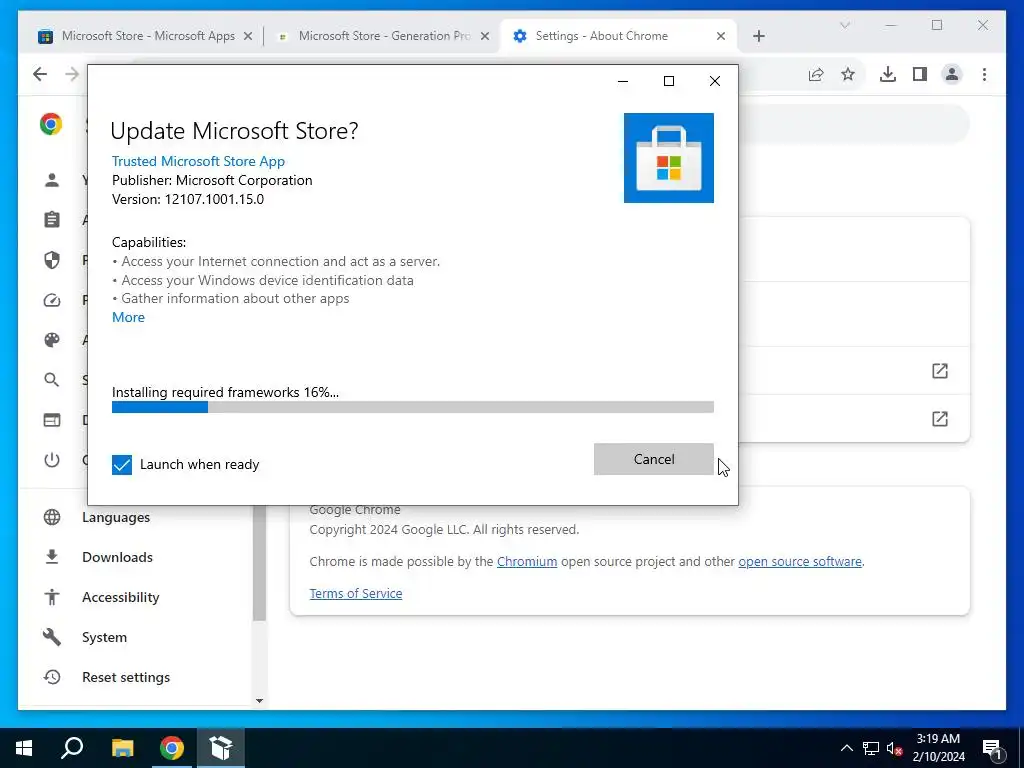Open File Explorer from taskbar

pos(122,748)
